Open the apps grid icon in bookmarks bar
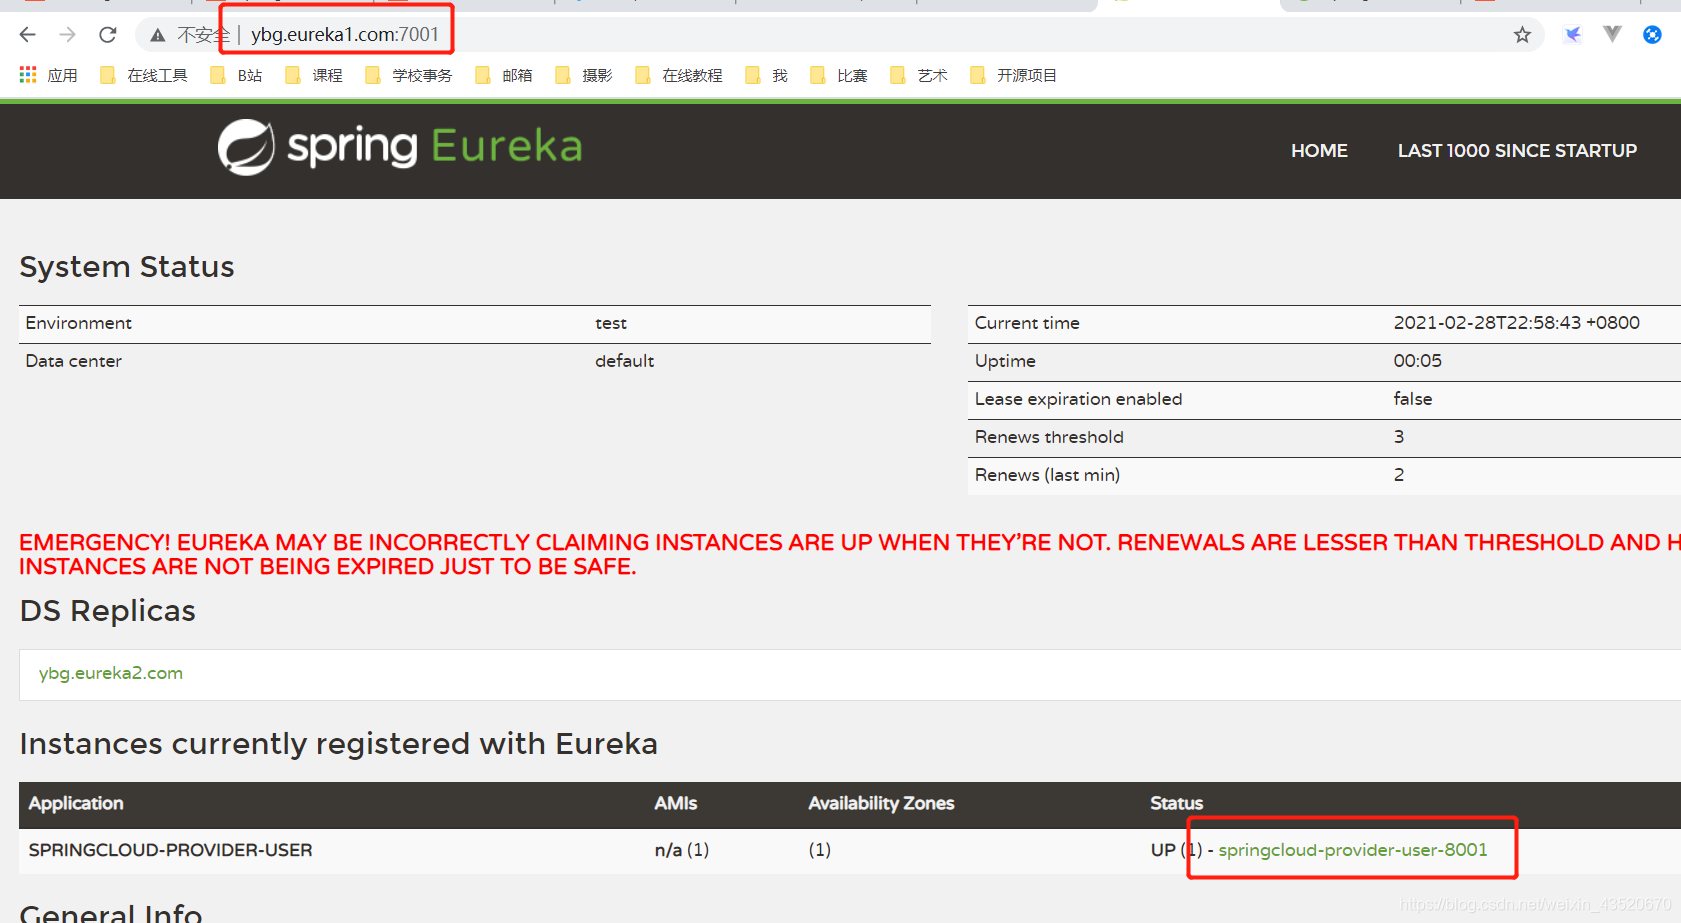The image size is (1681, 923). pyautogui.click(x=28, y=75)
